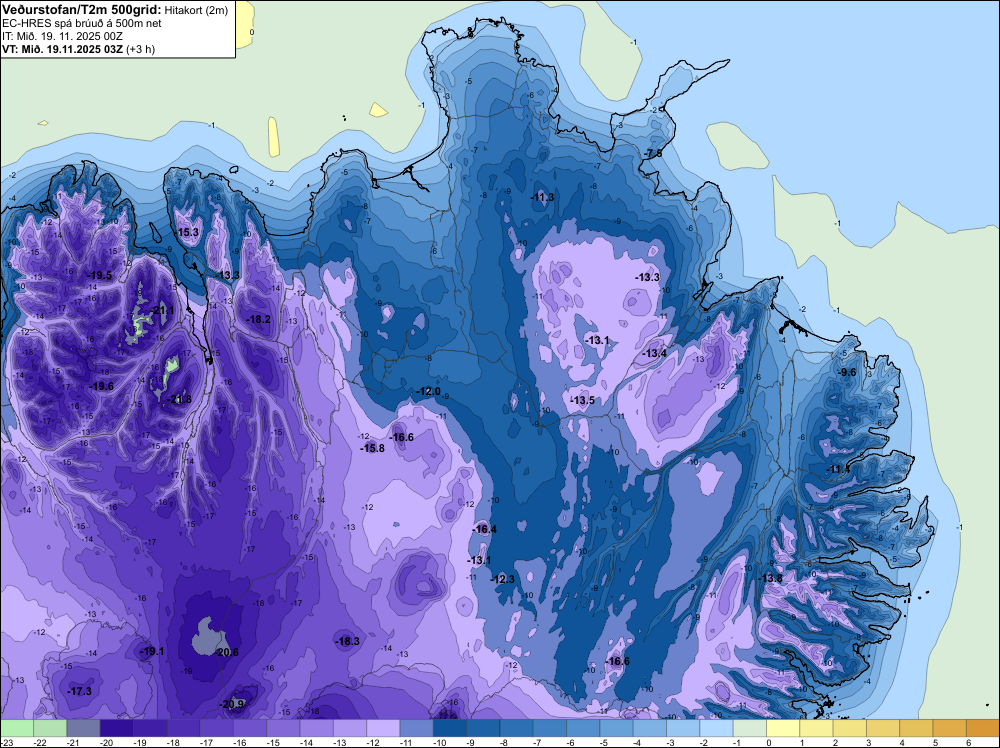Click the light green legend swatch above -23
Image resolution: width=1000 pixels, height=748 pixels.
pos(17,728)
